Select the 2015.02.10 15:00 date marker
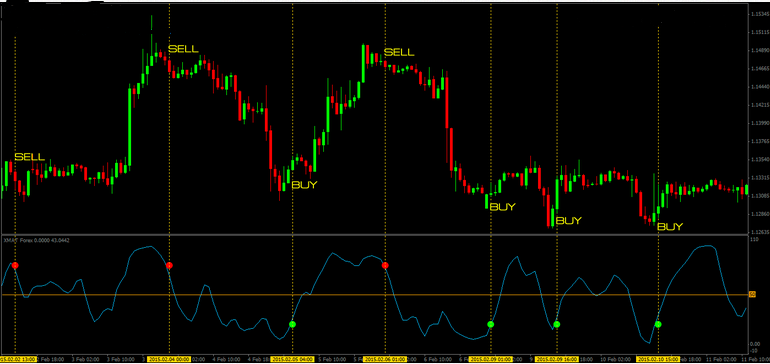The image size is (770, 364). point(658,359)
